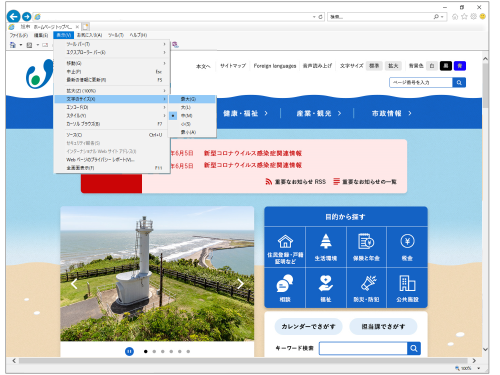The width and height of the screenshot is (500, 375).
Task: Click the browser Back arrow button
Action: pyautogui.click(x=14, y=16)
